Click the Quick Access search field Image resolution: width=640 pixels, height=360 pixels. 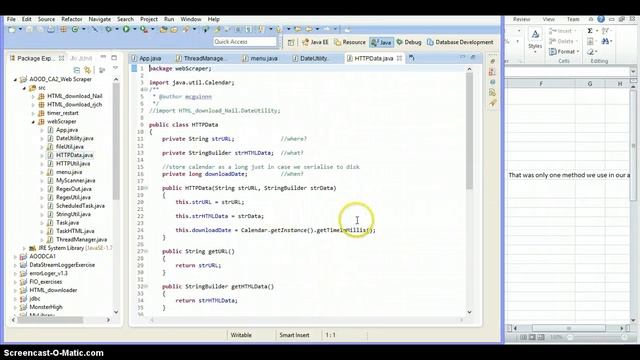pyautogui.click(x=245, y=42)
